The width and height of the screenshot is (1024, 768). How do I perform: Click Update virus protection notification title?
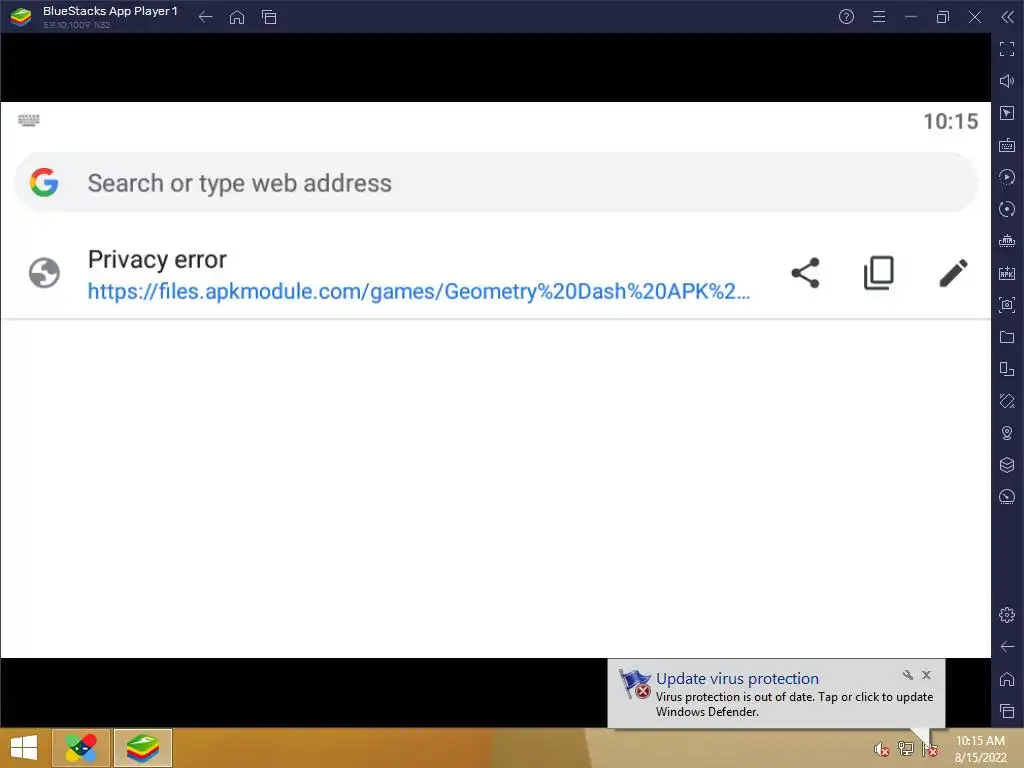[737, 679]
